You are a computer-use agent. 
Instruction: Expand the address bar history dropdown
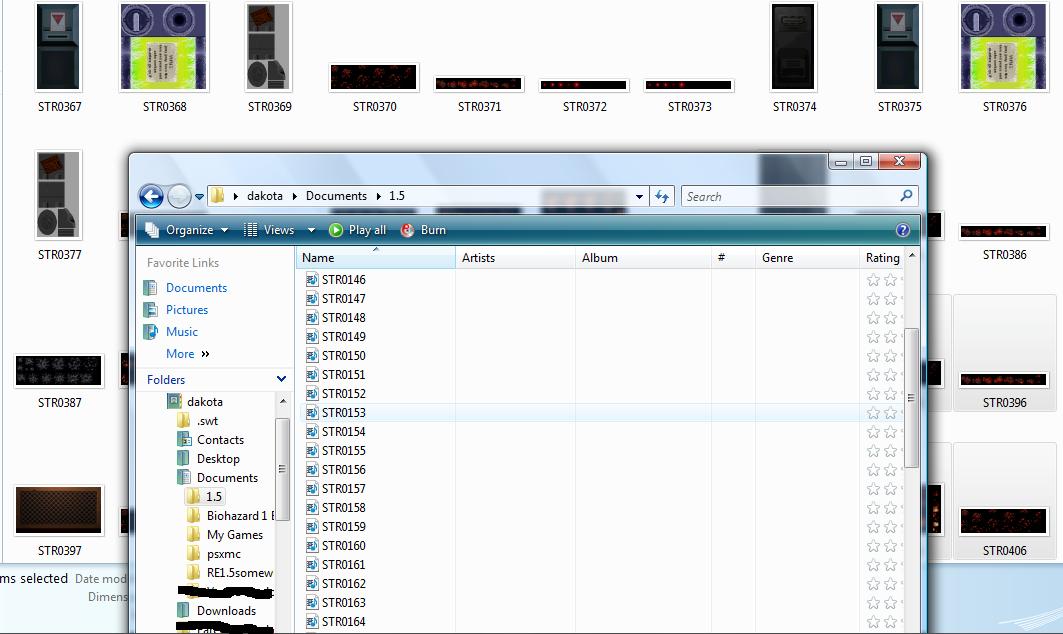tap(640, 197)
